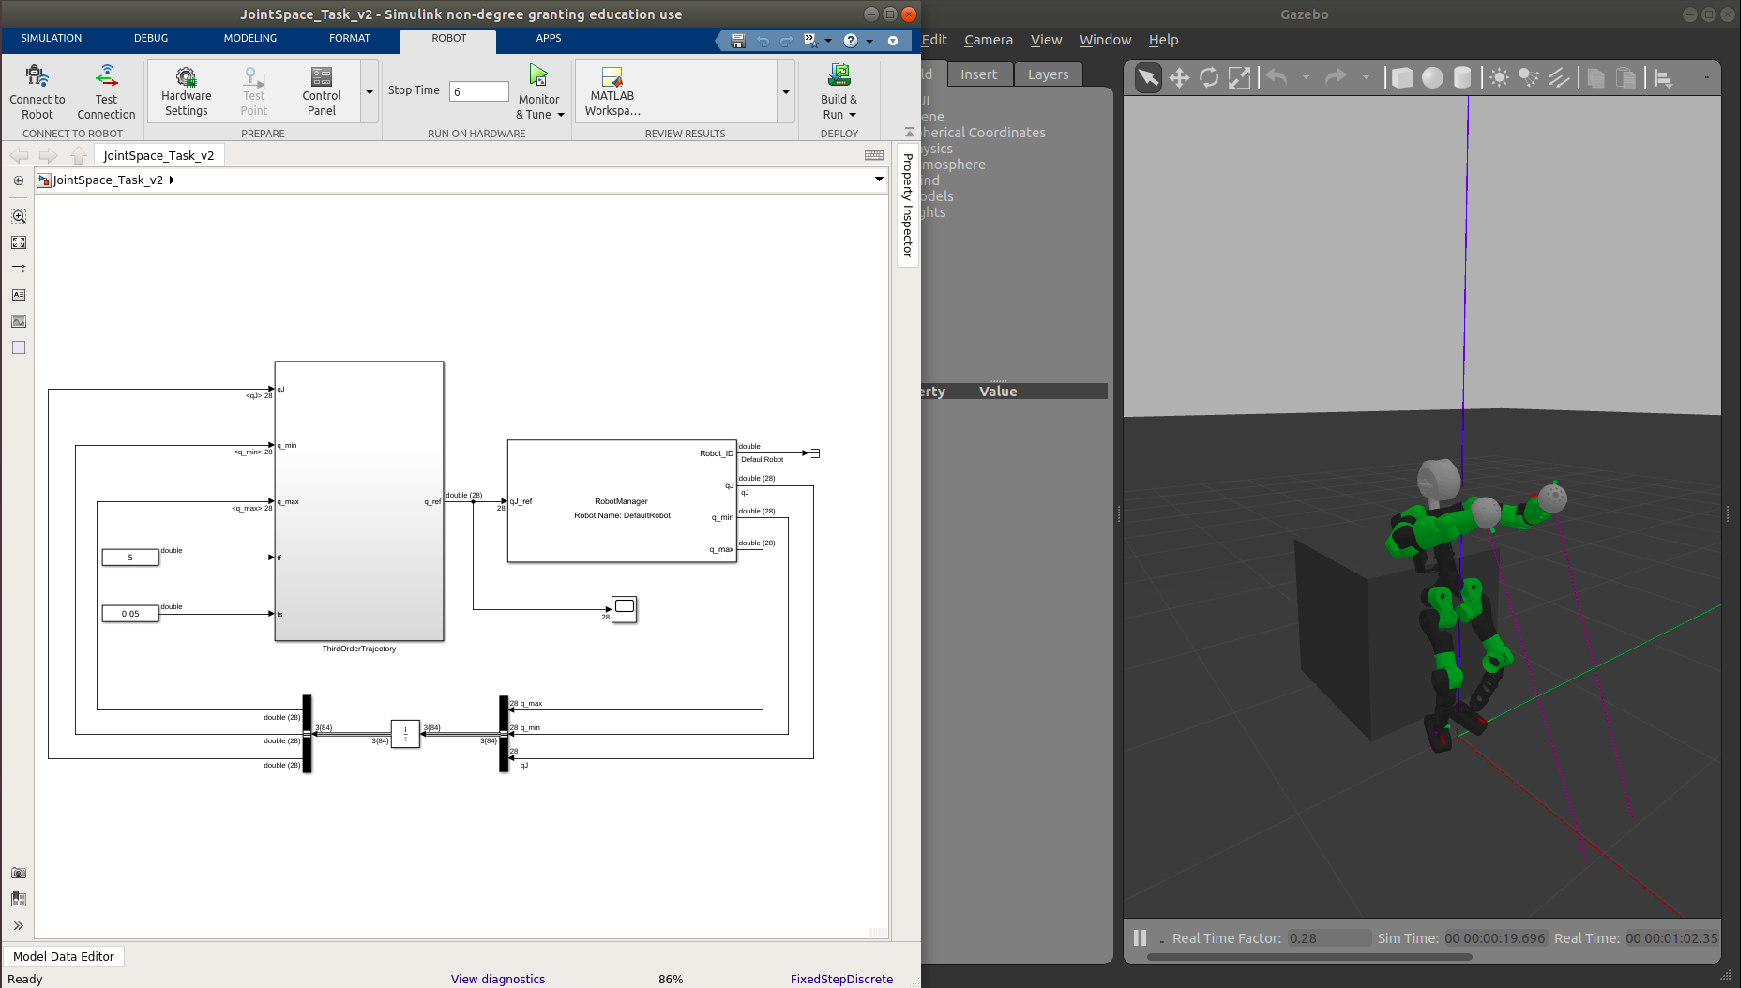1741x988 pixels.
Task: Expand the JointSpace_Task_v2 breadcrumb arrow
Action: (172, 180)
